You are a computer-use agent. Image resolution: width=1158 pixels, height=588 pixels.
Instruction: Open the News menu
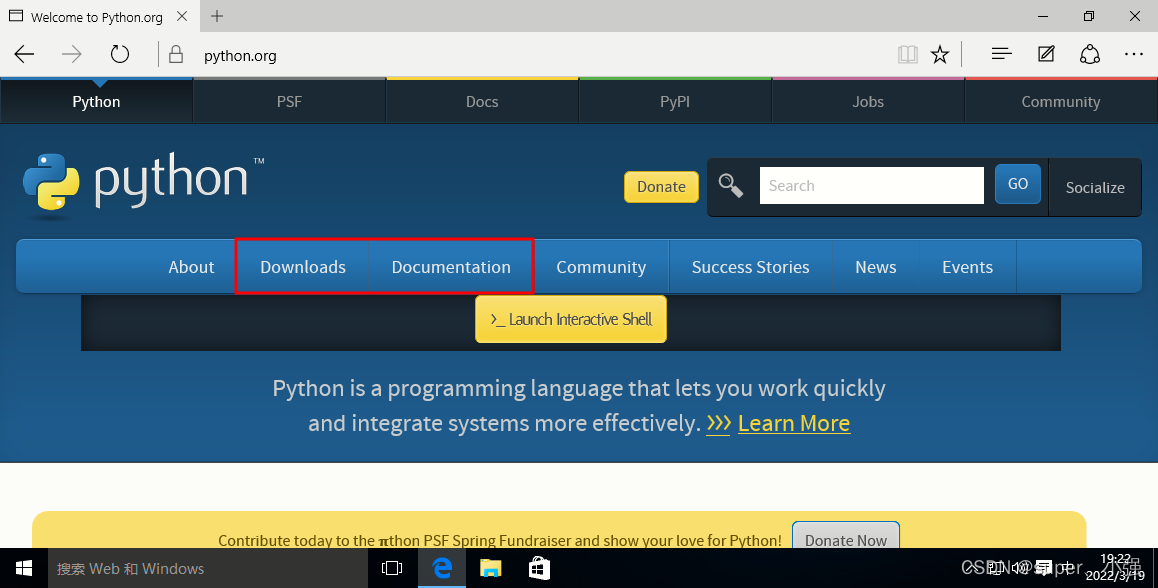[x=876, y=267]
